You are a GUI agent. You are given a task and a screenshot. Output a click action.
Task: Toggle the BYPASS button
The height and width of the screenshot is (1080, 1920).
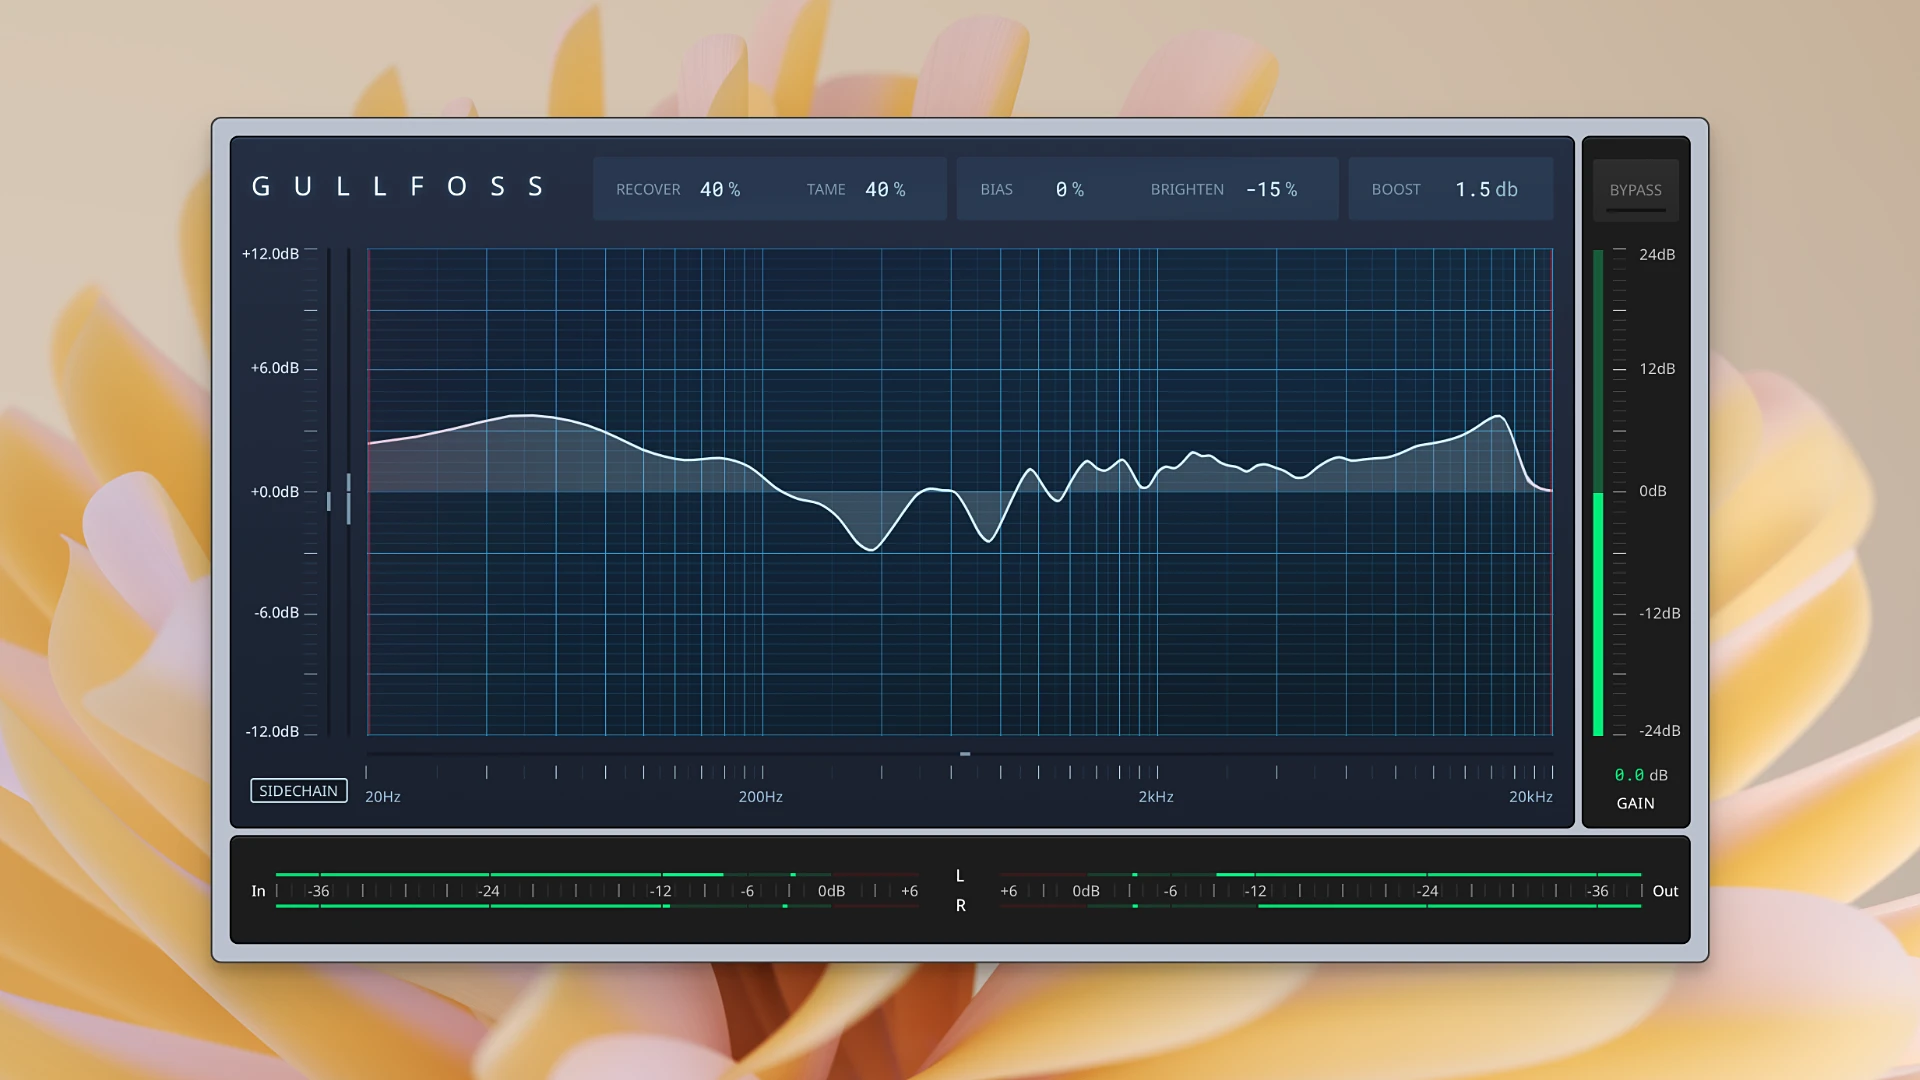1635,190
